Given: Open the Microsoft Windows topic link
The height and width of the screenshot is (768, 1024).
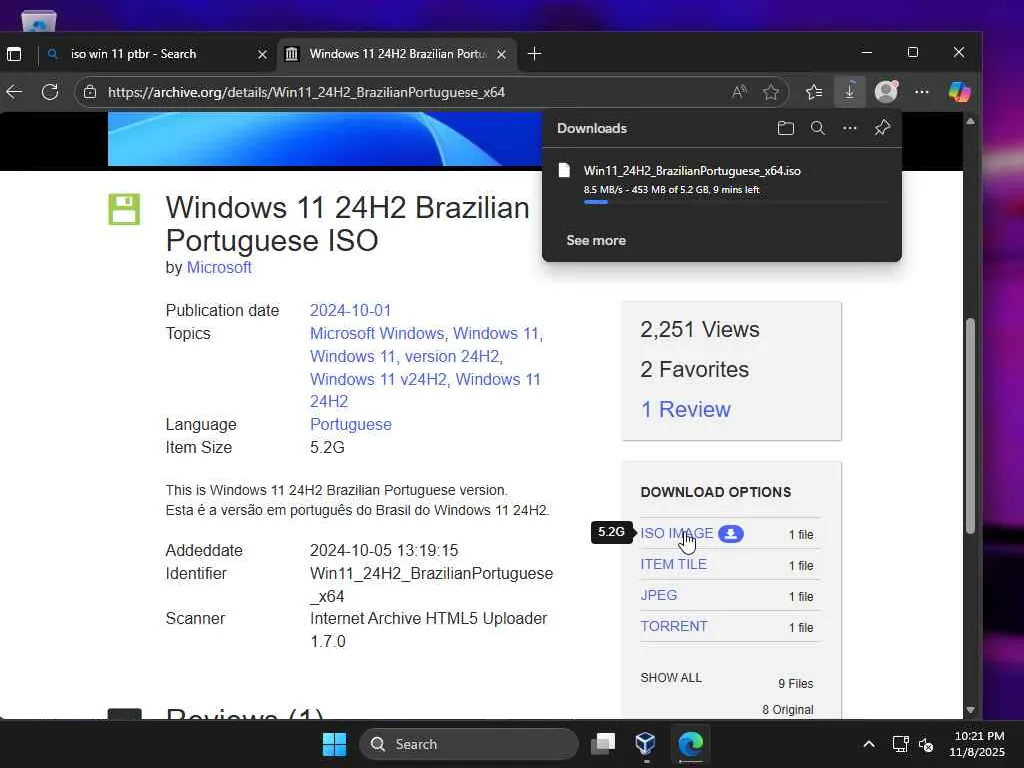Looking at the screenshot, I should pos(377,333).
